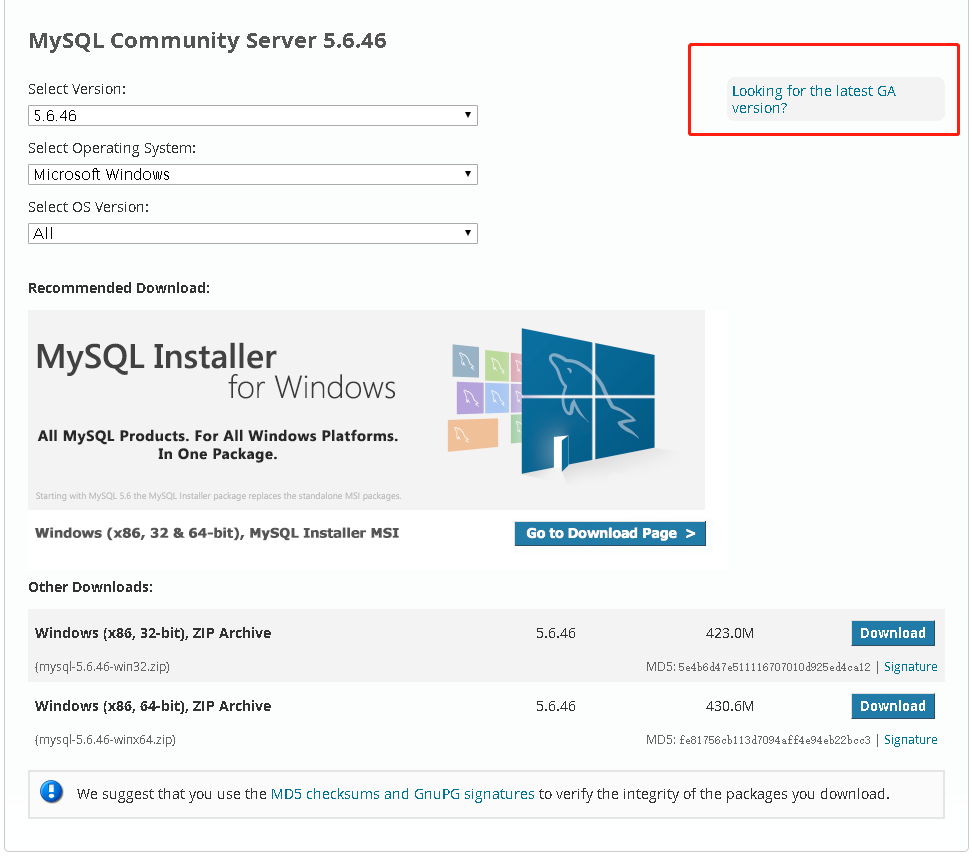Screen dimensions: 972x856
Task: Click the dropdown arrow of version 5.6.46 field
Action: click(x=467, y=116)
